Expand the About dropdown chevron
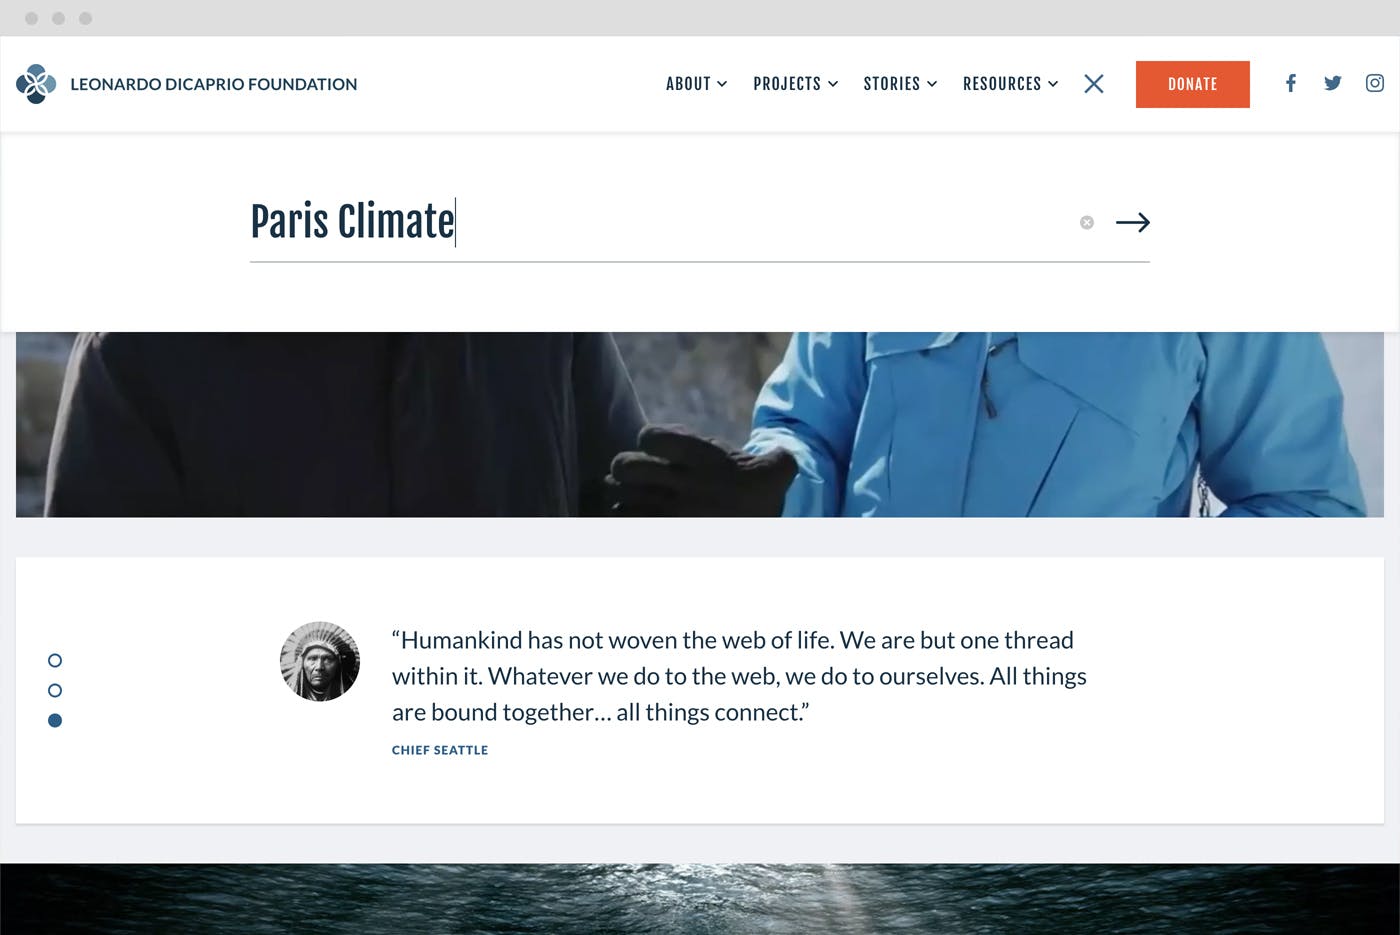The width and height of the screenshot is (1400, 935). click(x=722, y=84)
